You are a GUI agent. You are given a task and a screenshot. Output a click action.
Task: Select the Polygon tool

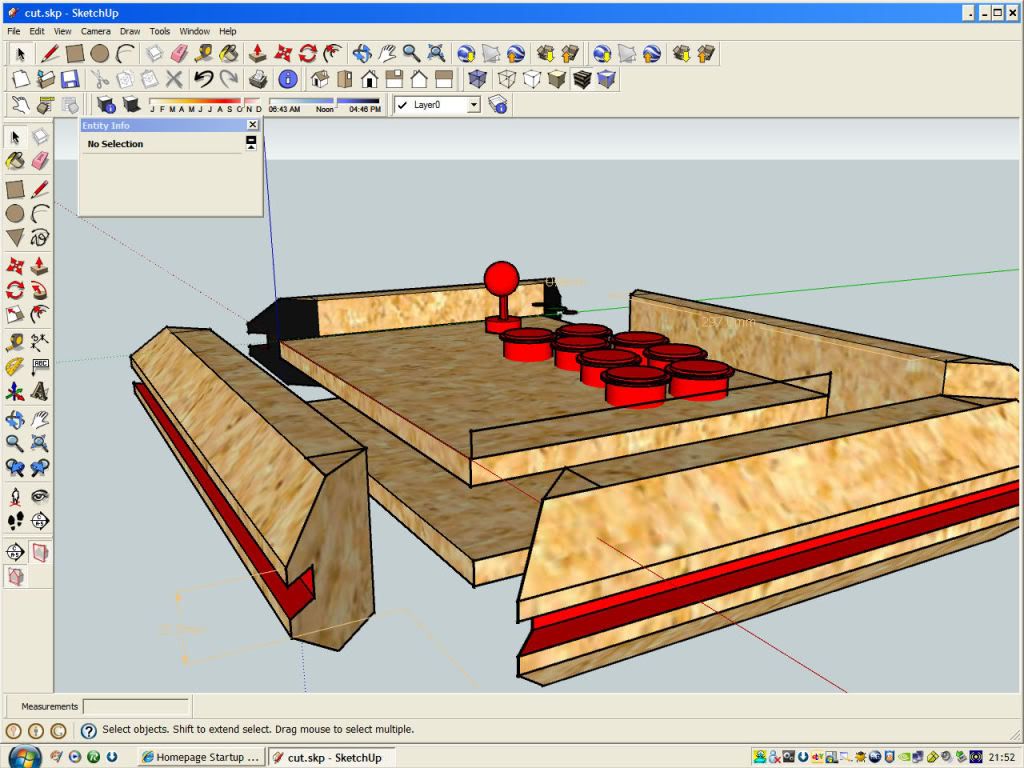(x=15, y=237)
